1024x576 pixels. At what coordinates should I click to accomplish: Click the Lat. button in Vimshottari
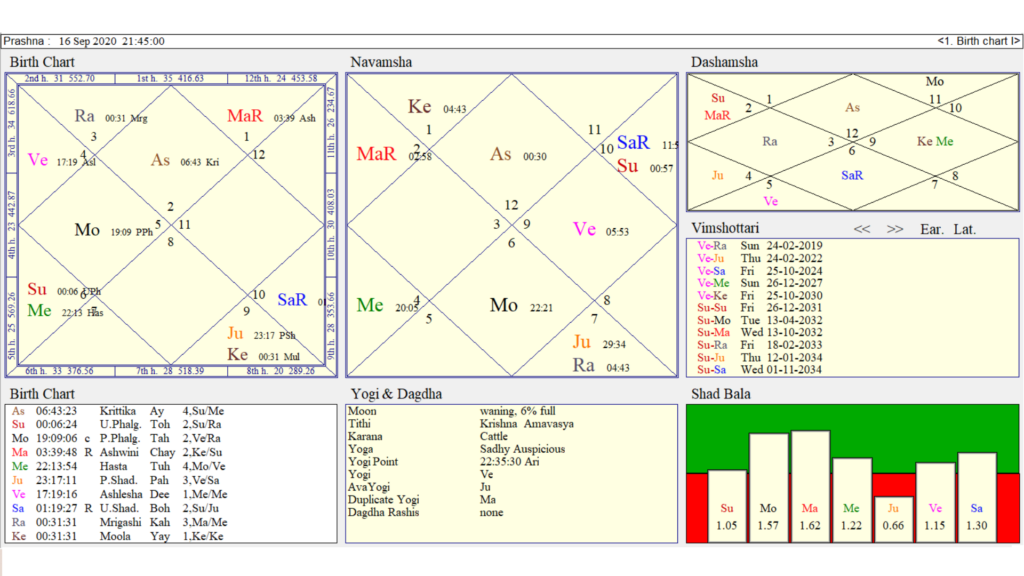965,229
